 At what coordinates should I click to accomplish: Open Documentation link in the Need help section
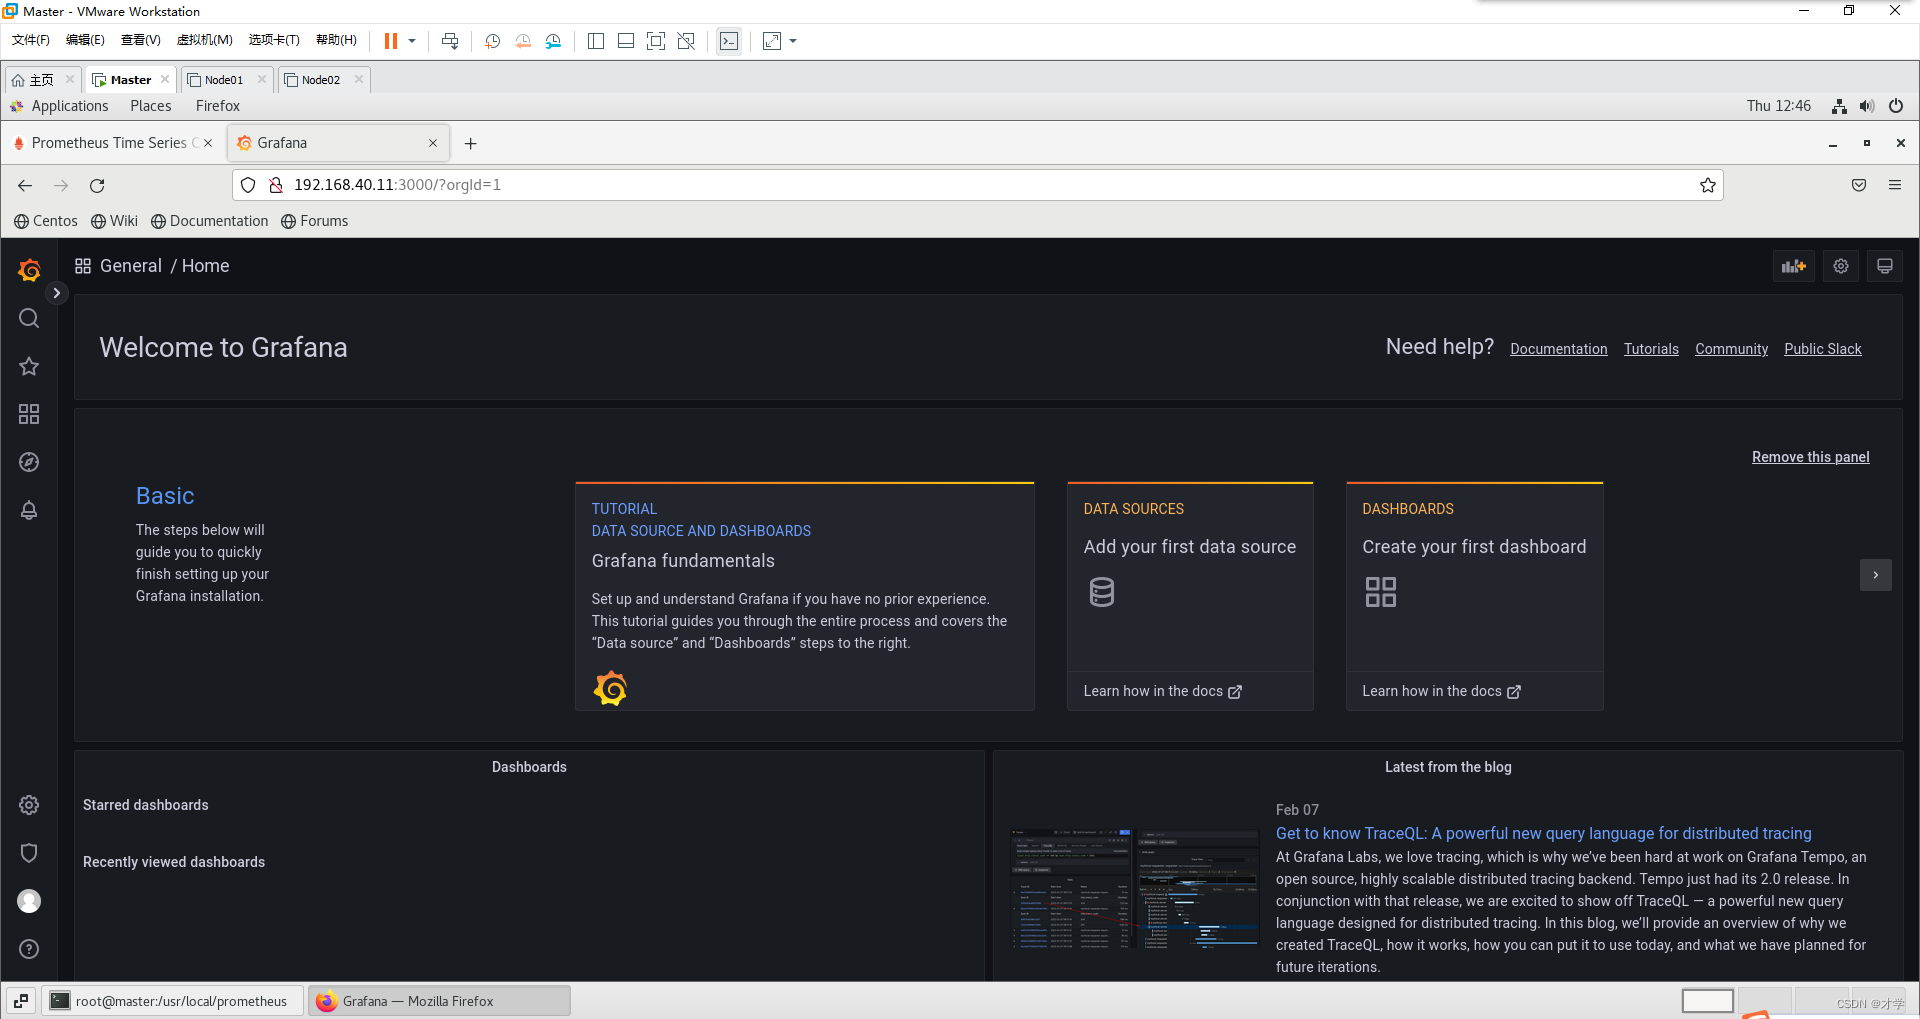1559,349
